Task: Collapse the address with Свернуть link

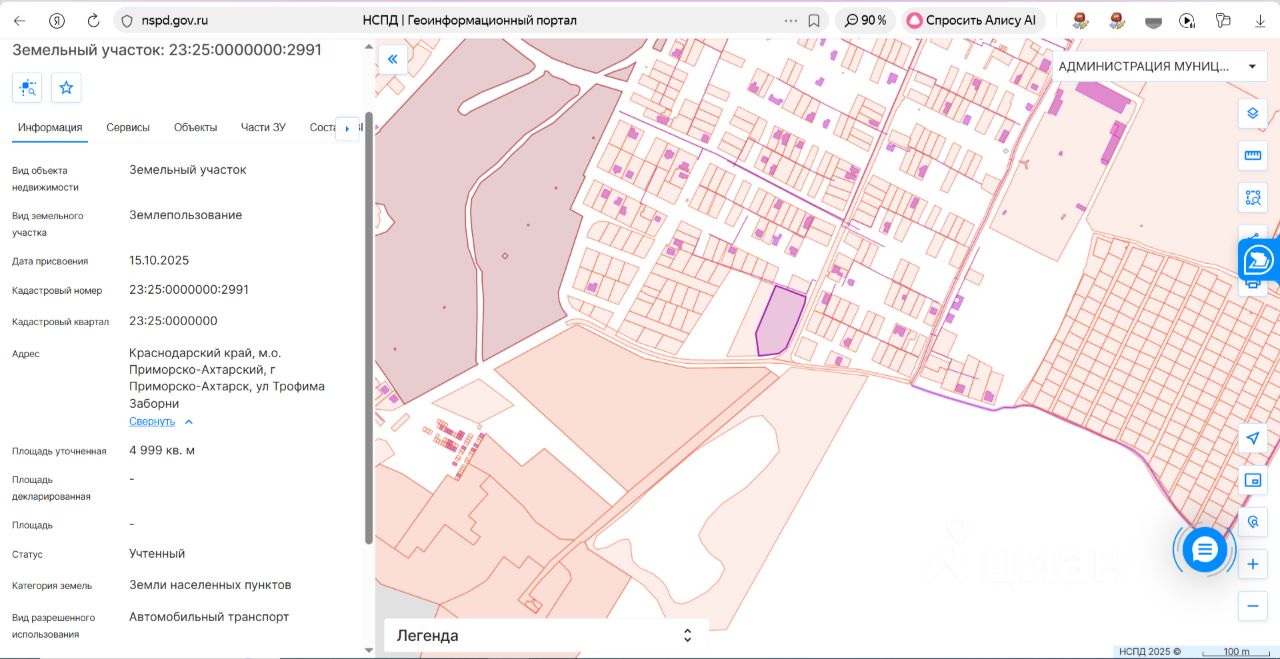Action: click(x=152, y=422)
